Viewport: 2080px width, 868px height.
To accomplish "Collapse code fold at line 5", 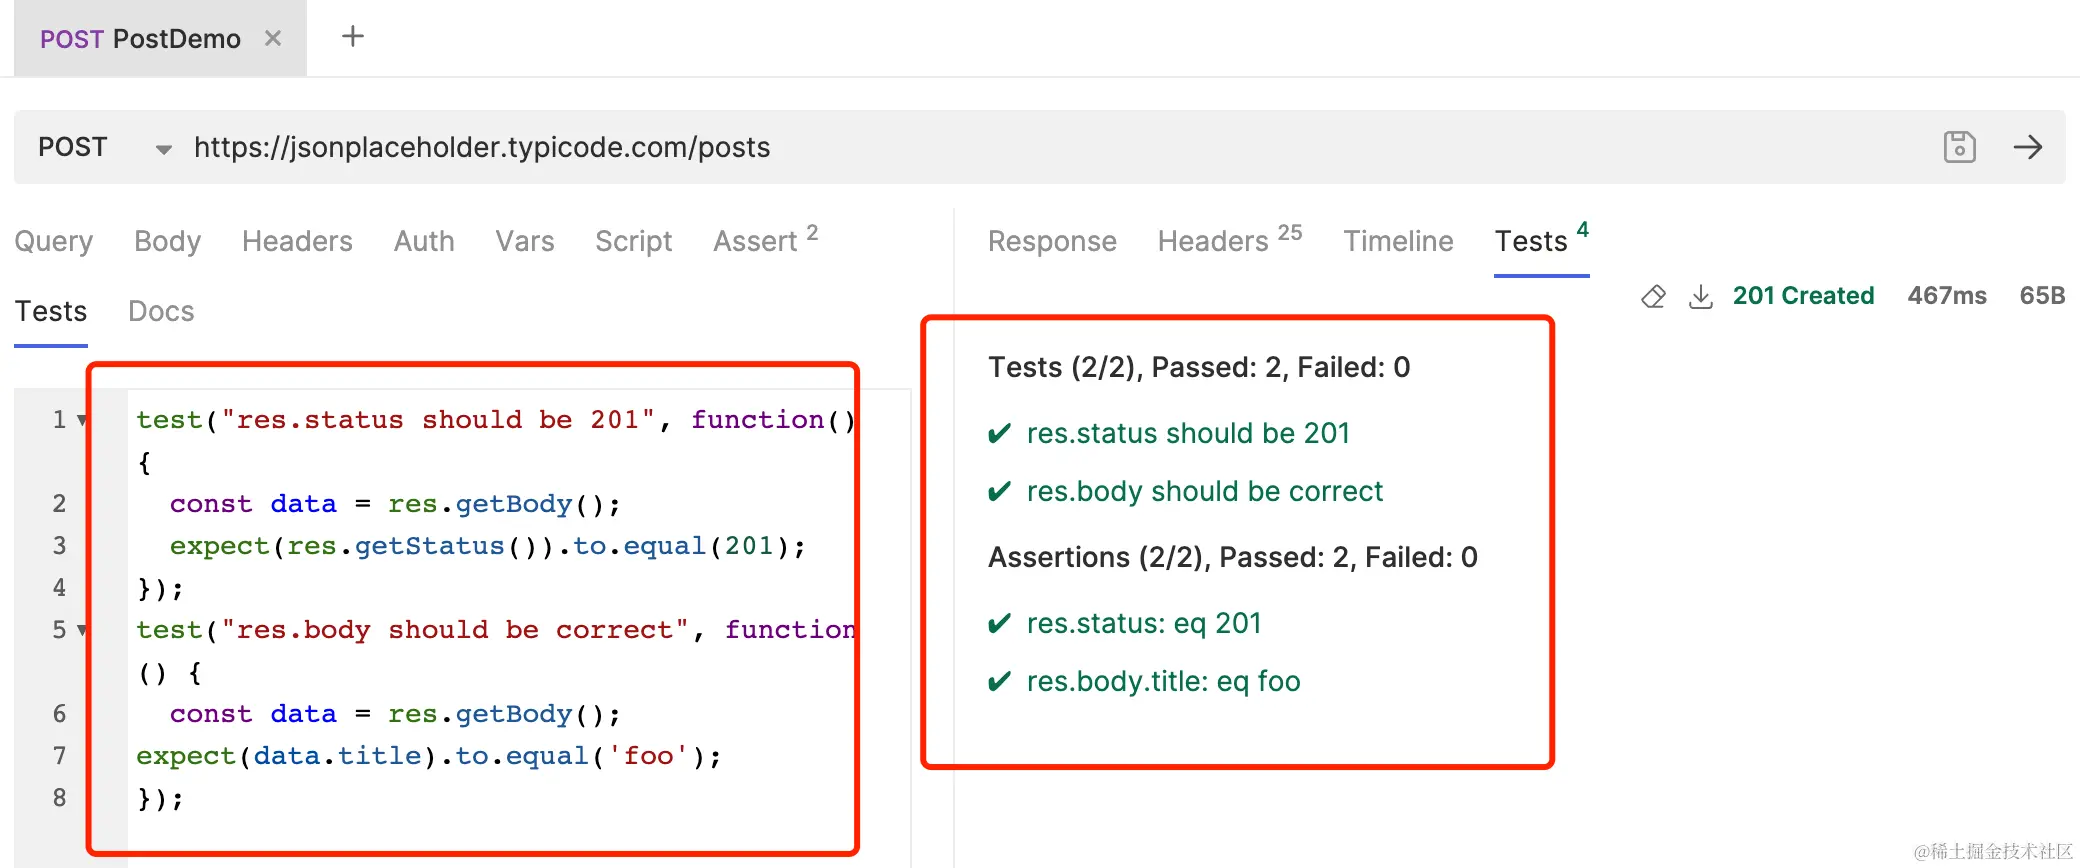I will [x=82, y=630].
